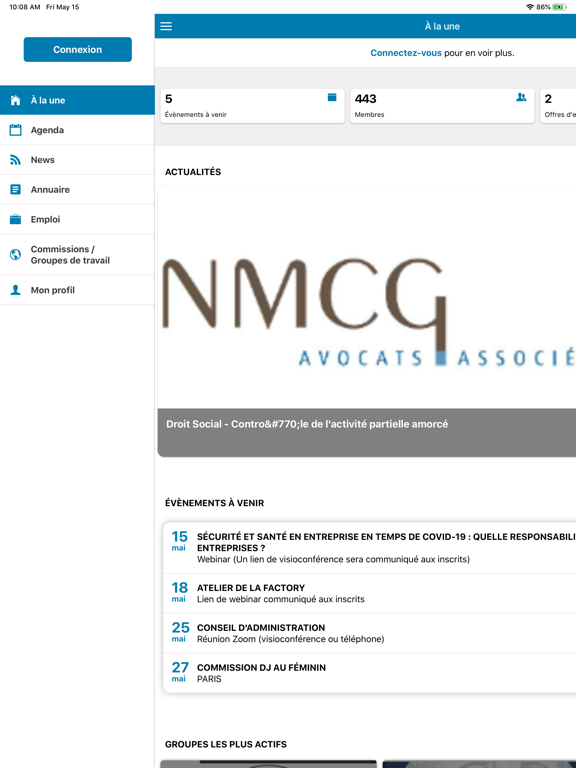
Task: Open Commissions / Groupes de travail
Action: tap(77, 255)
